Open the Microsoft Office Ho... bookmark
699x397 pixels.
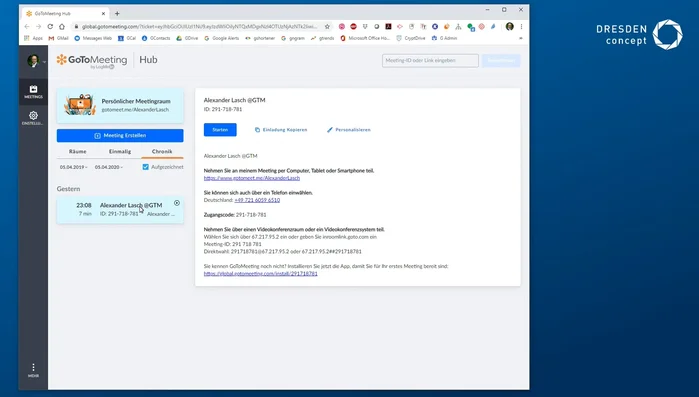click(365, 38)
